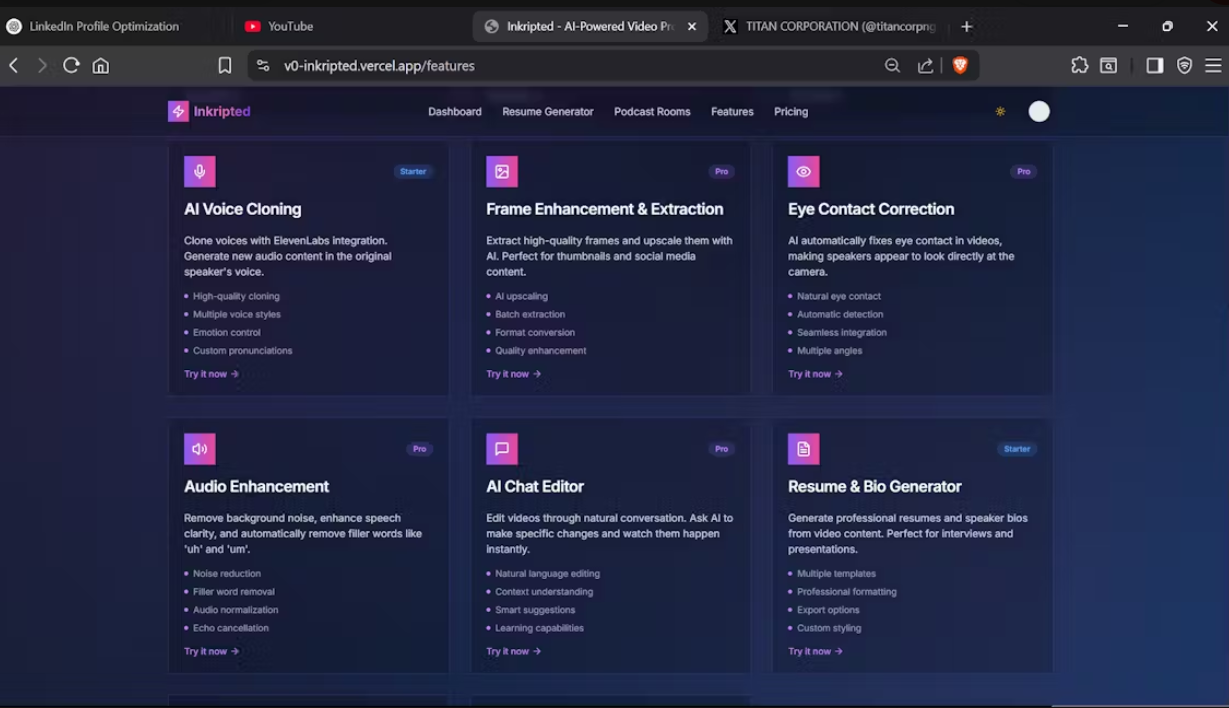Click the Audio Enhancement heading
Screen dimensions: 1229x708
pyautogui.click(x=257, y=486)
